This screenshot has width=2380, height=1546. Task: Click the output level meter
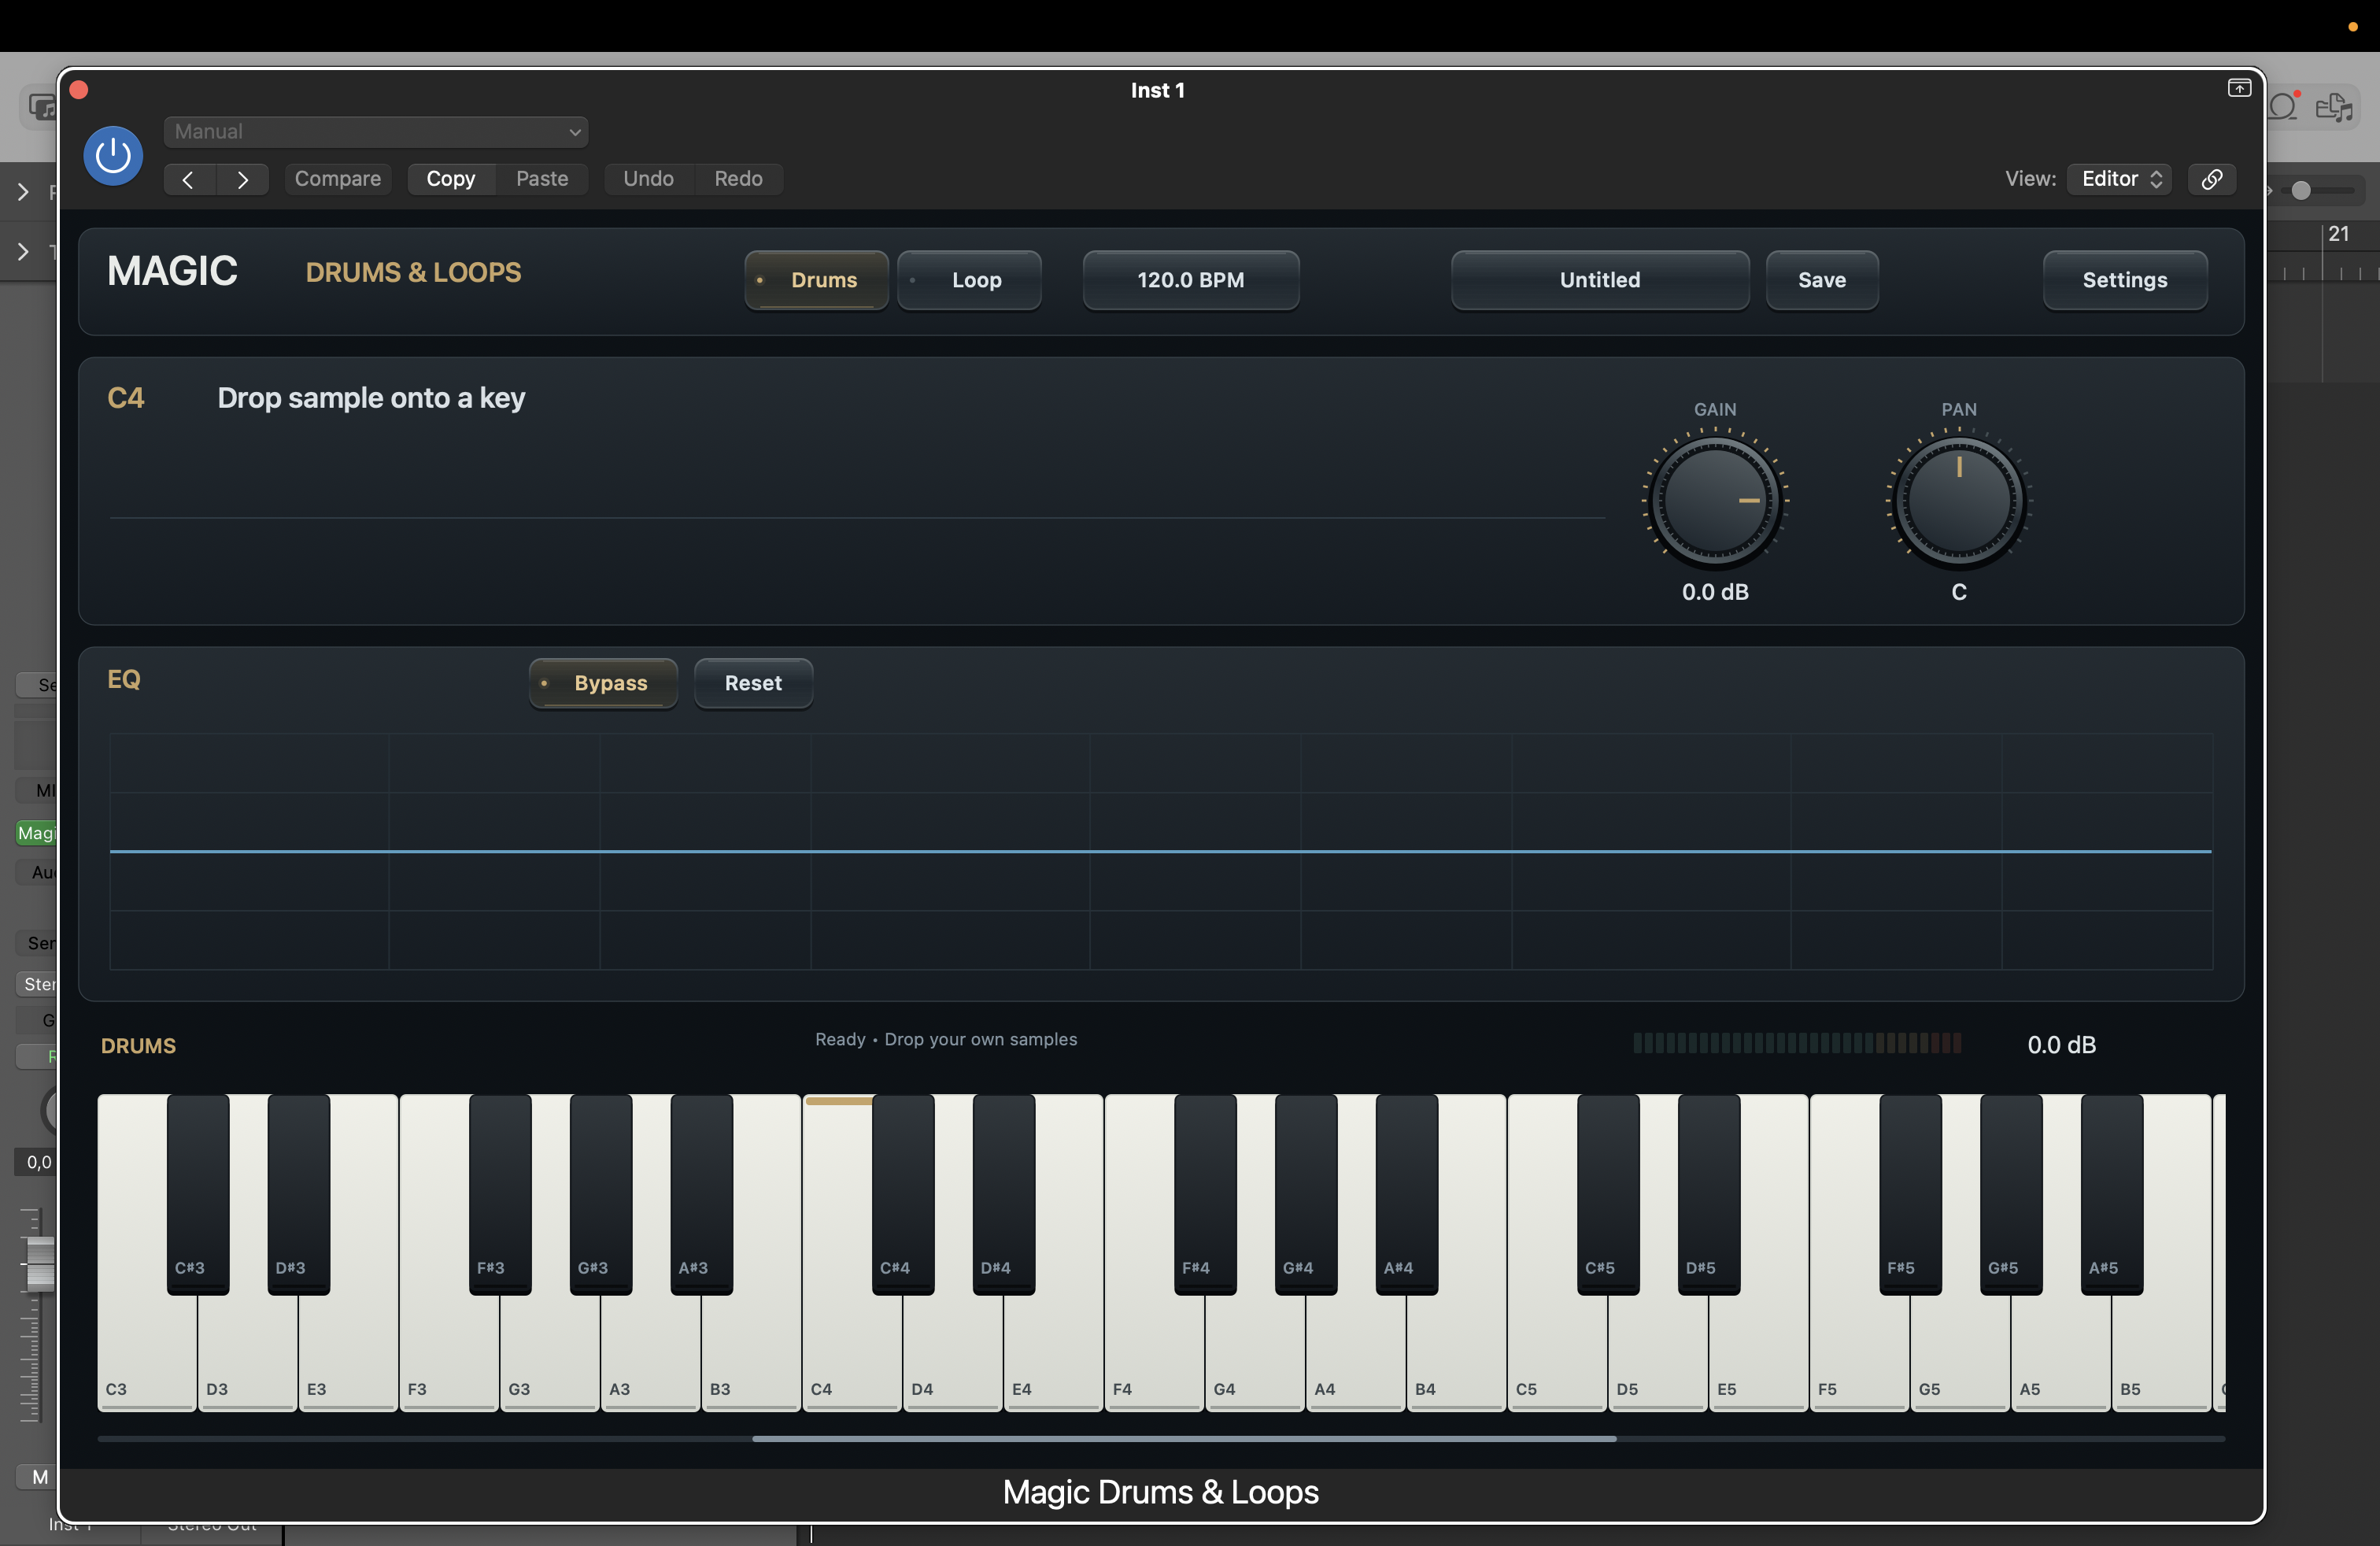pos(1797,1044)
